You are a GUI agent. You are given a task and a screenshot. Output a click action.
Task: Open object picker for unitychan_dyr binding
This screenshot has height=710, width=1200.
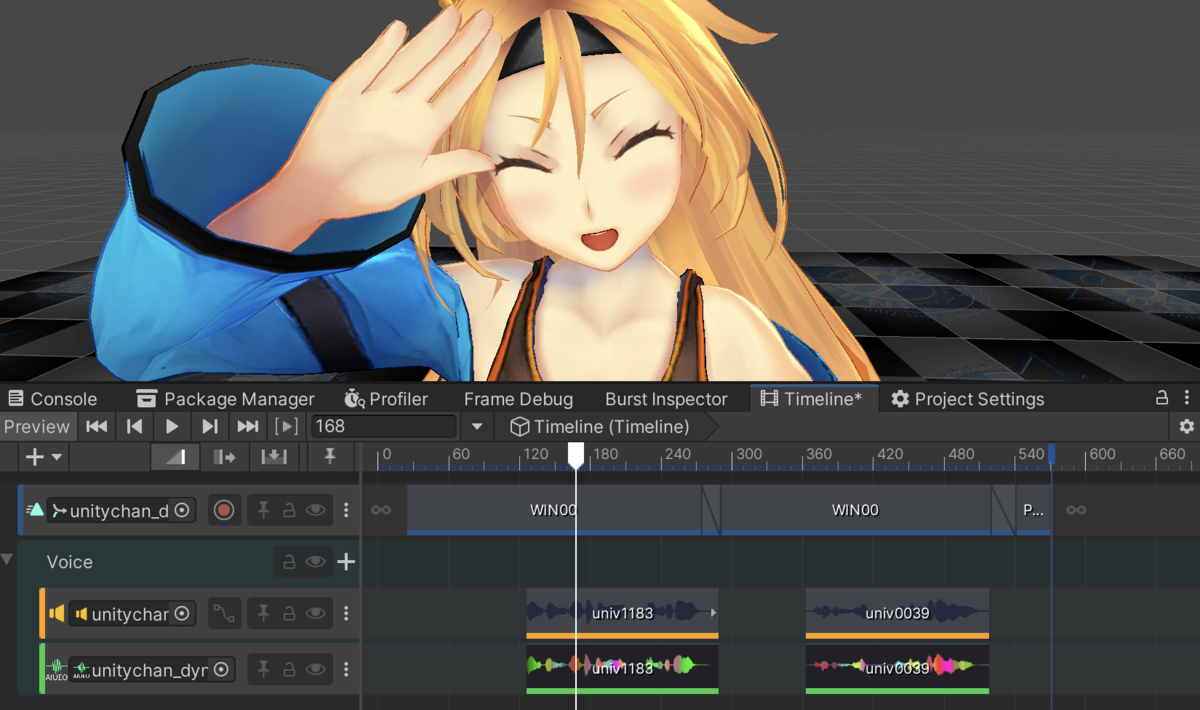222,670
